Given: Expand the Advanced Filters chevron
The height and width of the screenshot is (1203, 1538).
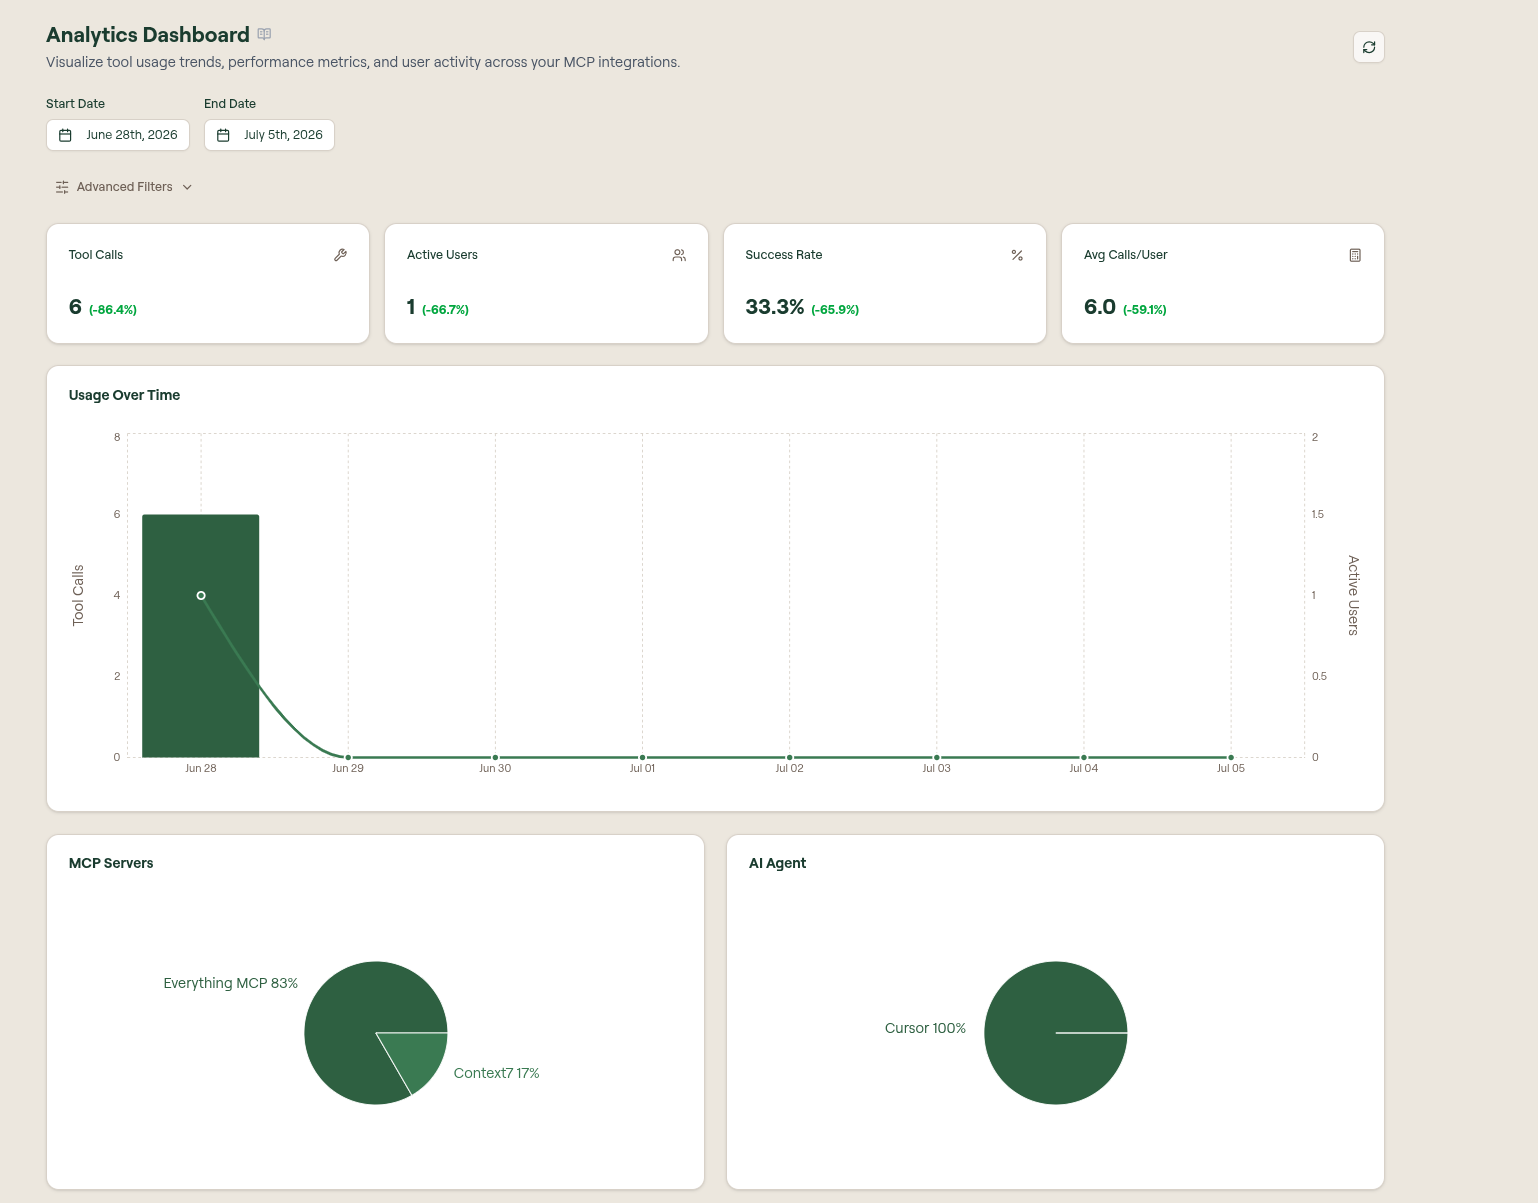Looking at the screenshot, I should coord(187,187).
